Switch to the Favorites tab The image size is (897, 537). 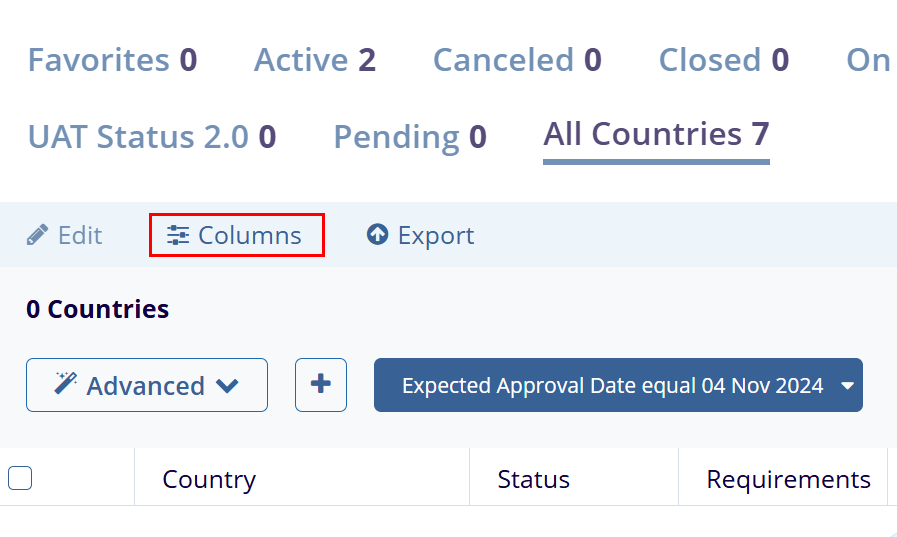click(x=112, y=61)
